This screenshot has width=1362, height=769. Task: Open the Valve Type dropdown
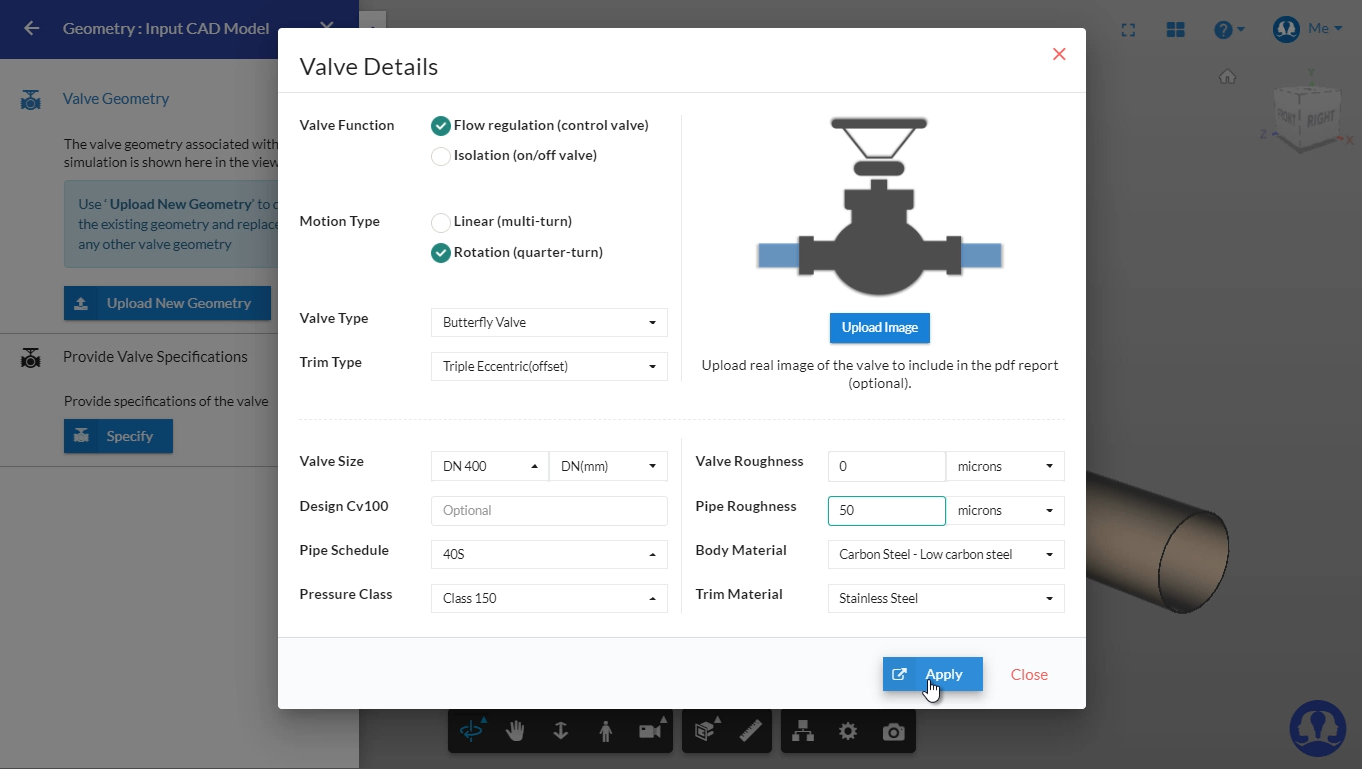(x=549, y=322)
